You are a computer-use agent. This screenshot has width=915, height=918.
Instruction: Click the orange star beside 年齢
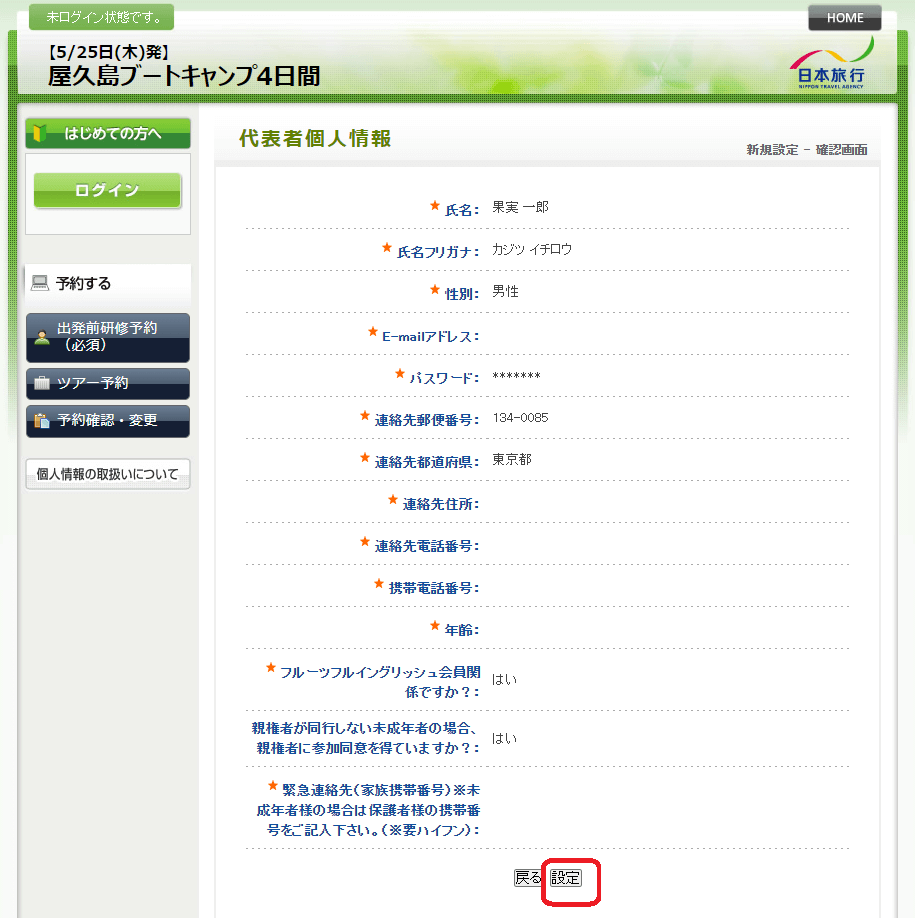(435, 626)
